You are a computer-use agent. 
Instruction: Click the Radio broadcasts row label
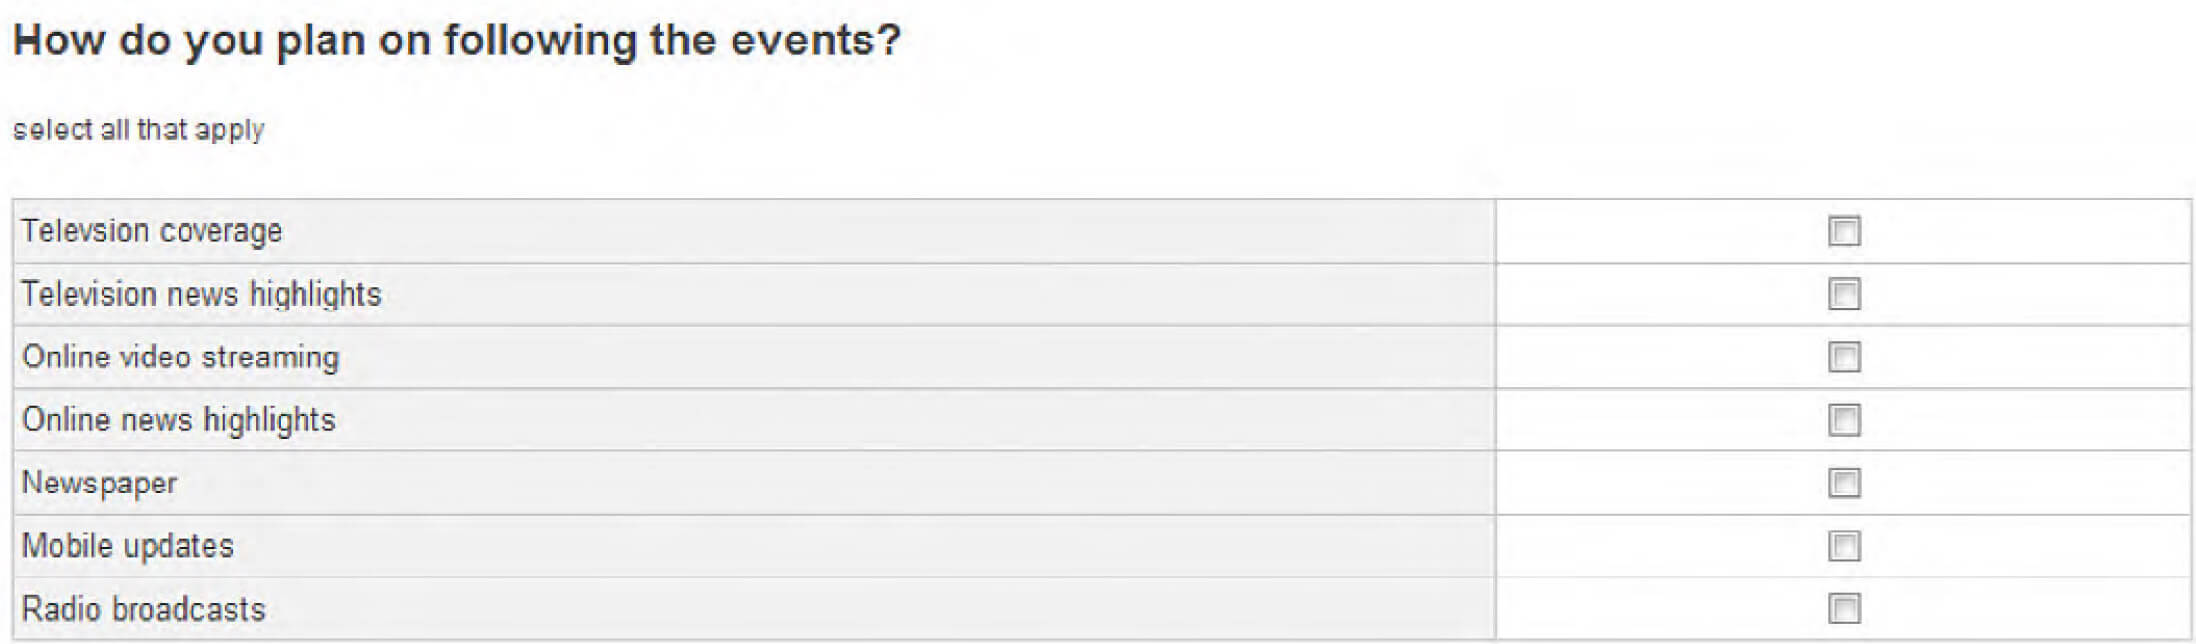pos(143,609)
